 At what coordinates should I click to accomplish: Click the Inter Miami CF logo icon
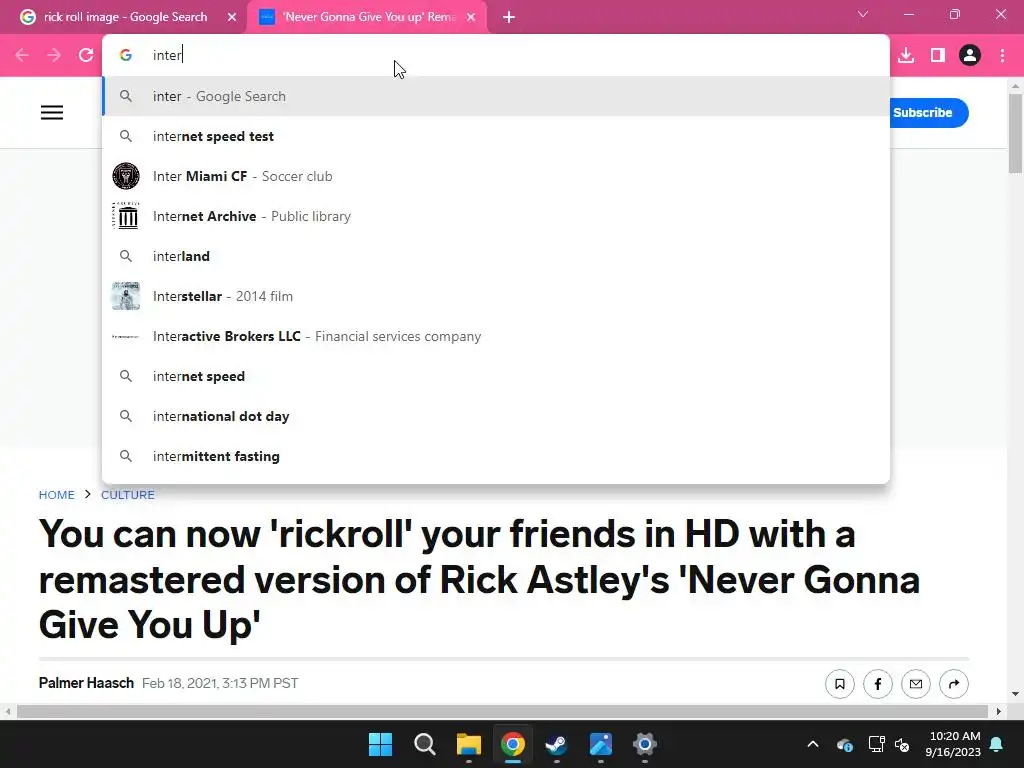pos(126,176)
